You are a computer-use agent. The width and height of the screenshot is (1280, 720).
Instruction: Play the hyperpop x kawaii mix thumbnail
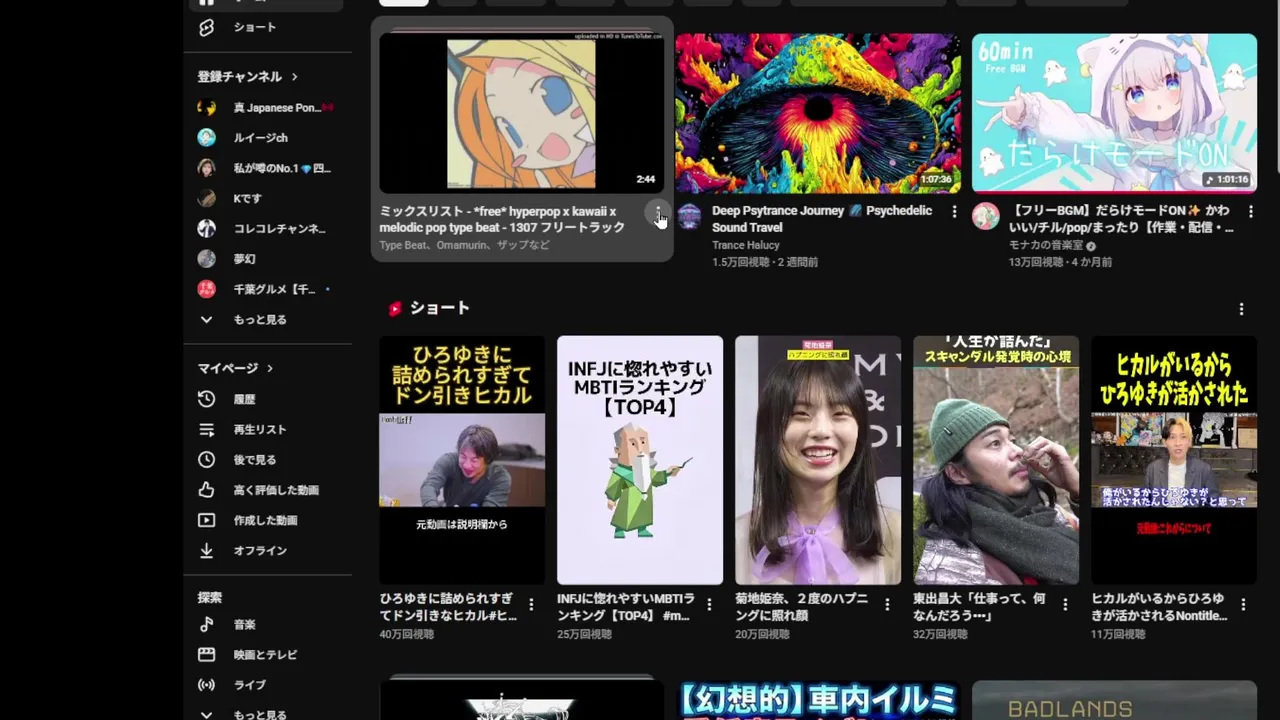[522, 113]
